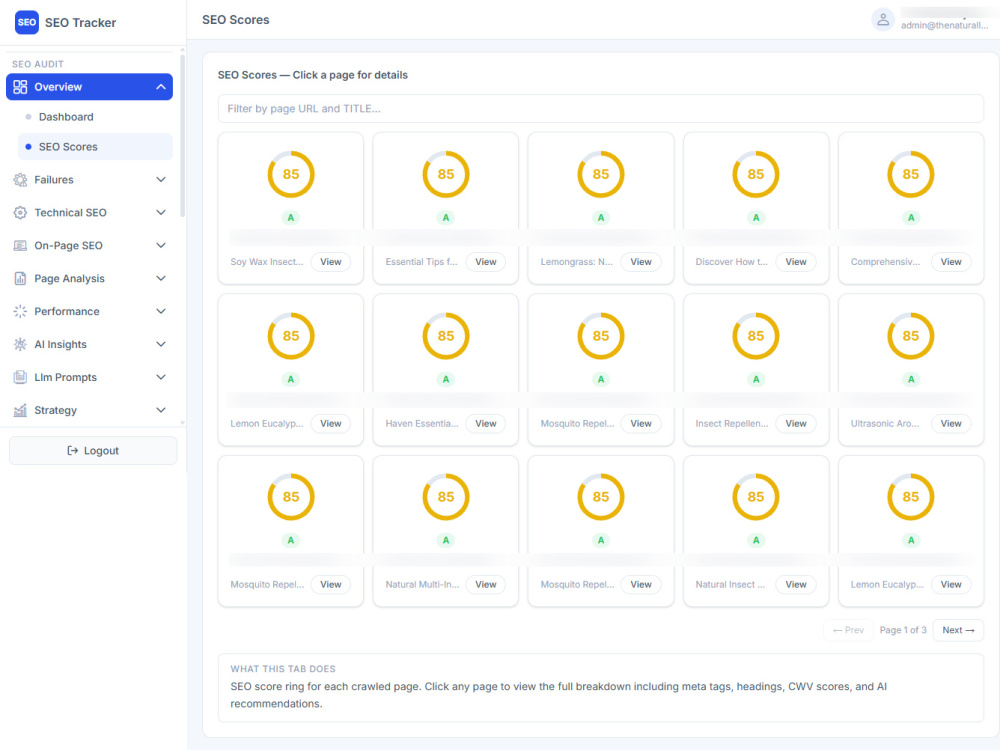This screenshot has height=750, width=1000.
Task: Click the AI Insights icon
Action: (x=20, y=344)
